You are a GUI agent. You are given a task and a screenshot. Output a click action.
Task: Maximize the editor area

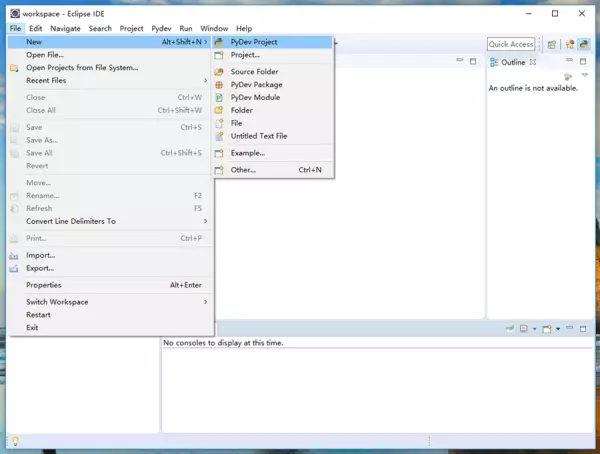[x=473, y=61]
